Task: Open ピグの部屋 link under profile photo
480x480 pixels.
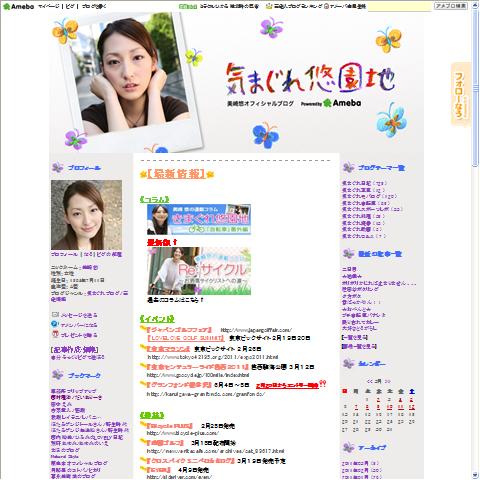Action: (x=110, y=254)
